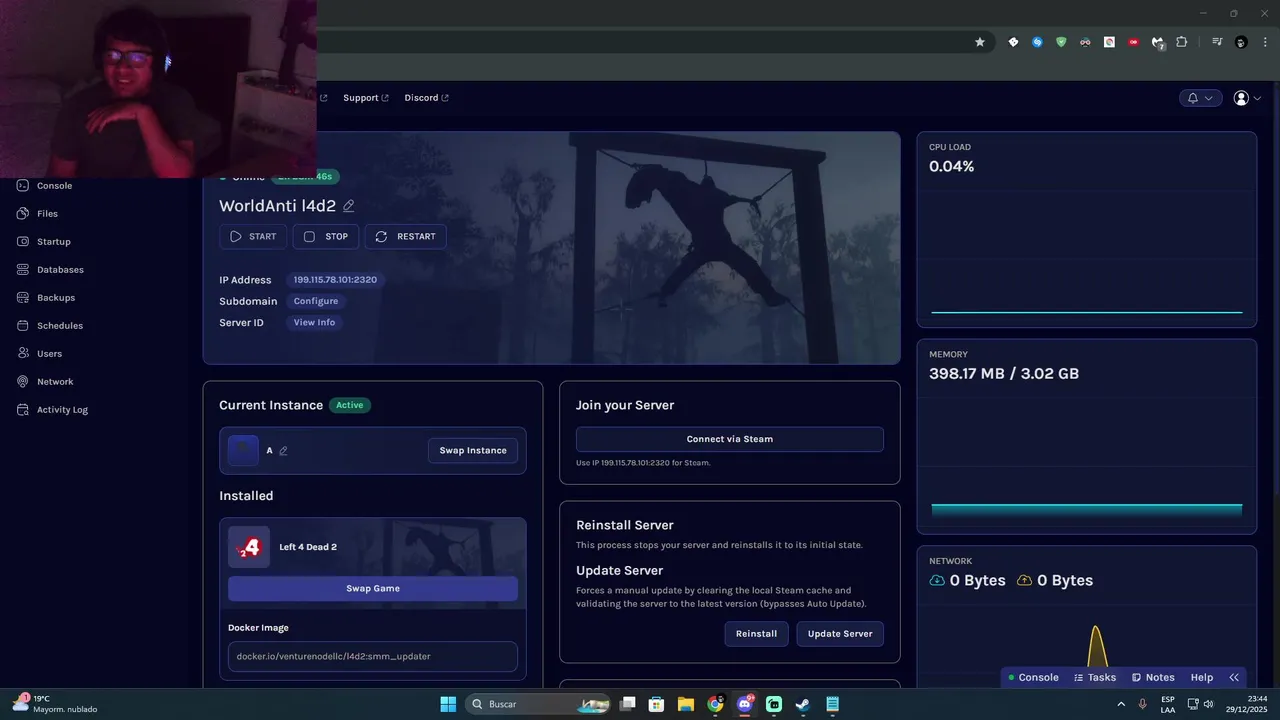The width and height of the screenshot is (1280, 720).
Task: Bookmark this page with the star icon
Action: [x=980, y=42]
